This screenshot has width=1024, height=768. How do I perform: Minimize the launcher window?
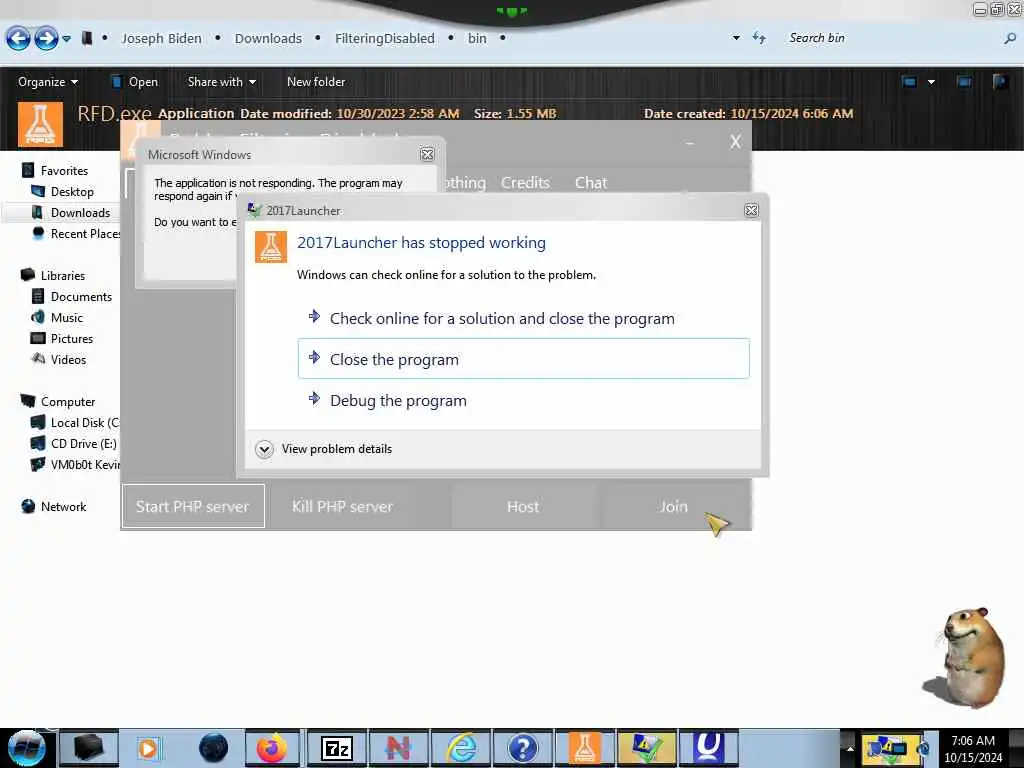coord(690,142)
